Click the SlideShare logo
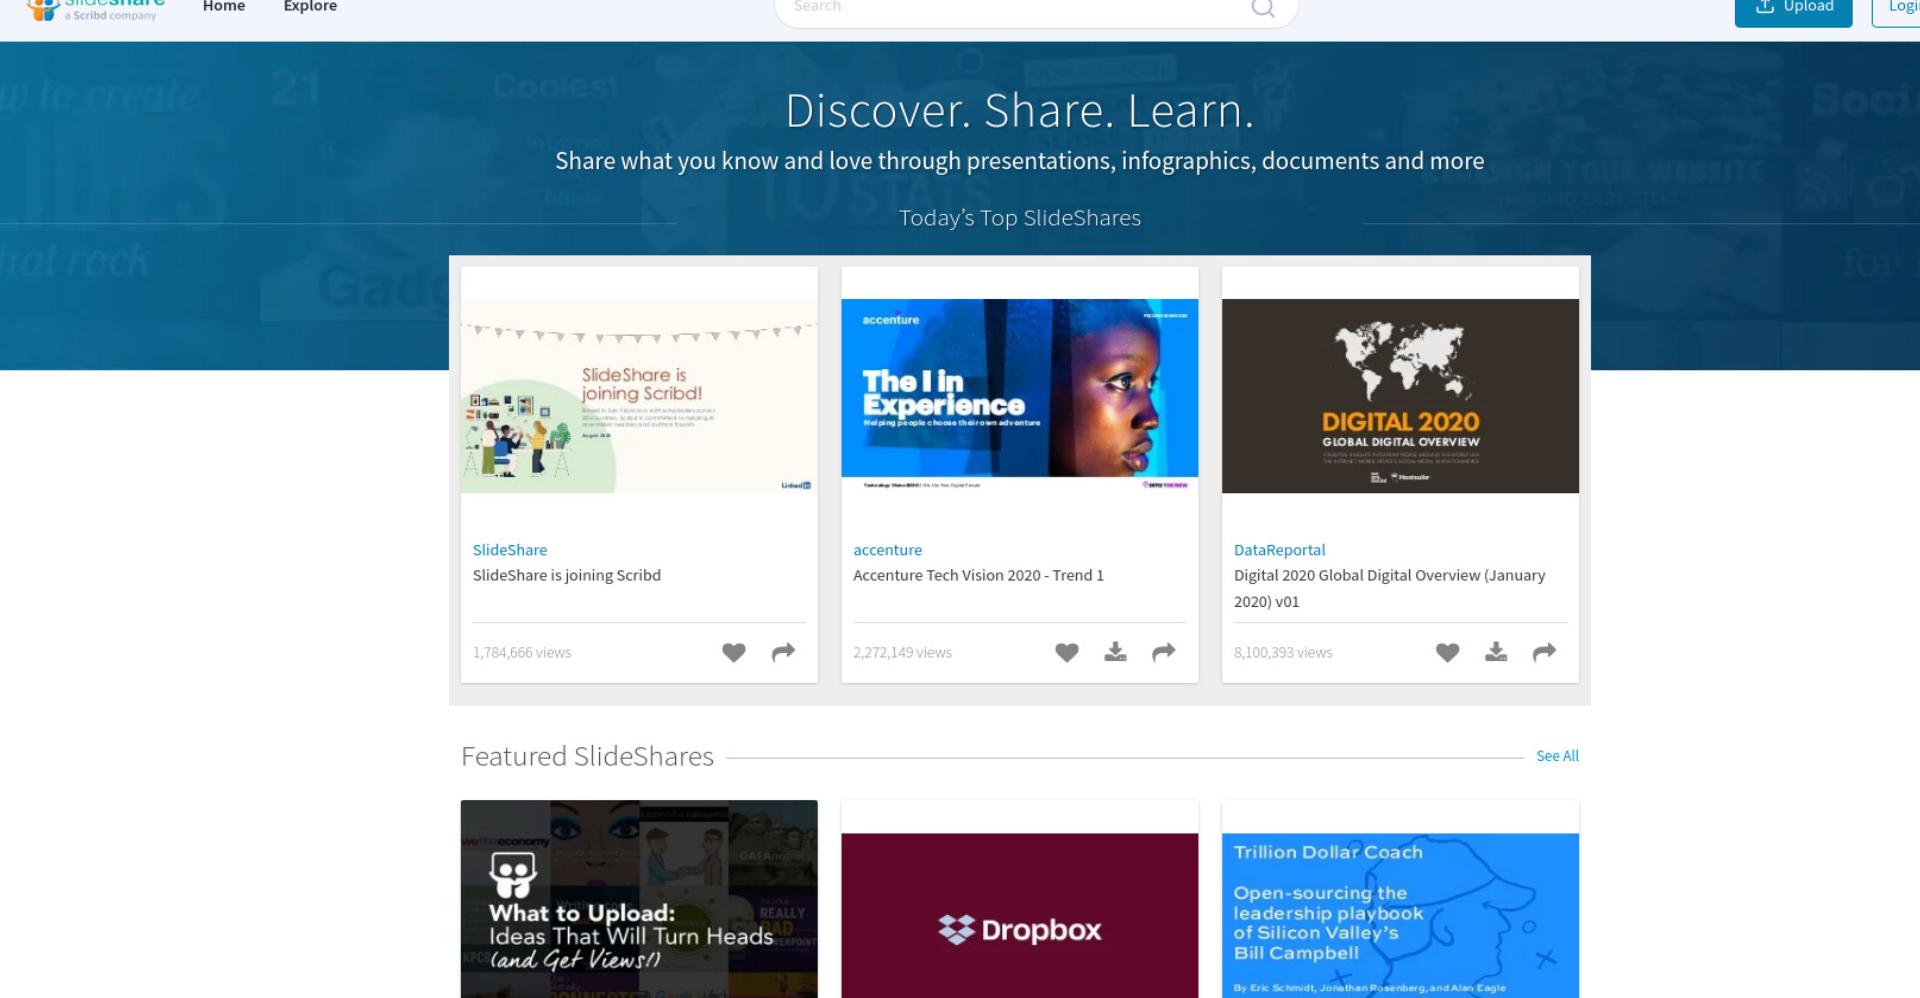The image size is (1920, 998). 96,8
